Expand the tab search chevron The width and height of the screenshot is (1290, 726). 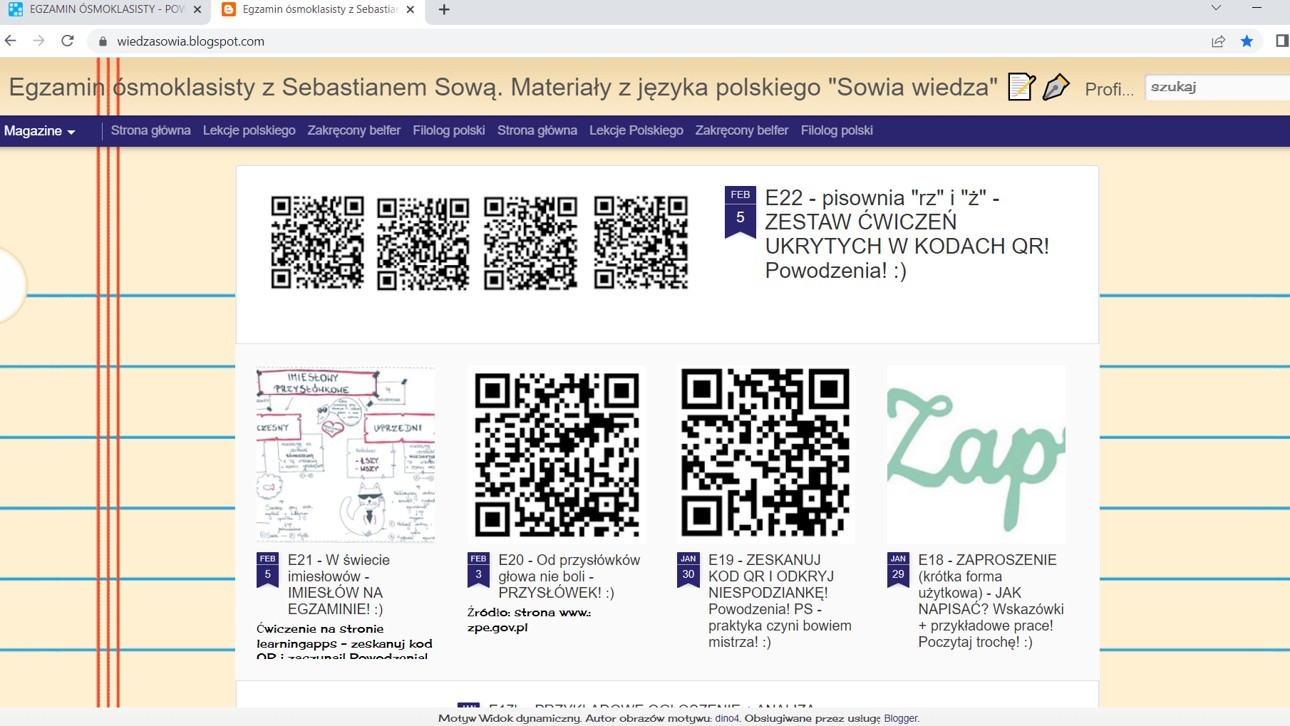pos(1216,8)
